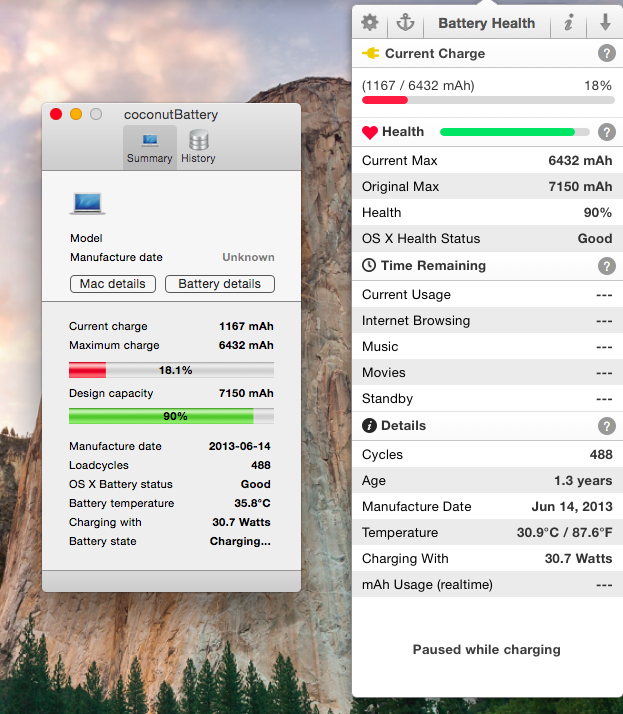Click the green Health progress bar

click(x=515, y=132)
